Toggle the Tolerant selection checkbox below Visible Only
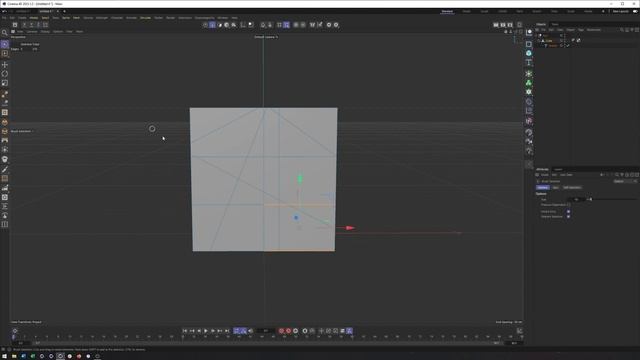 point(568,217)
